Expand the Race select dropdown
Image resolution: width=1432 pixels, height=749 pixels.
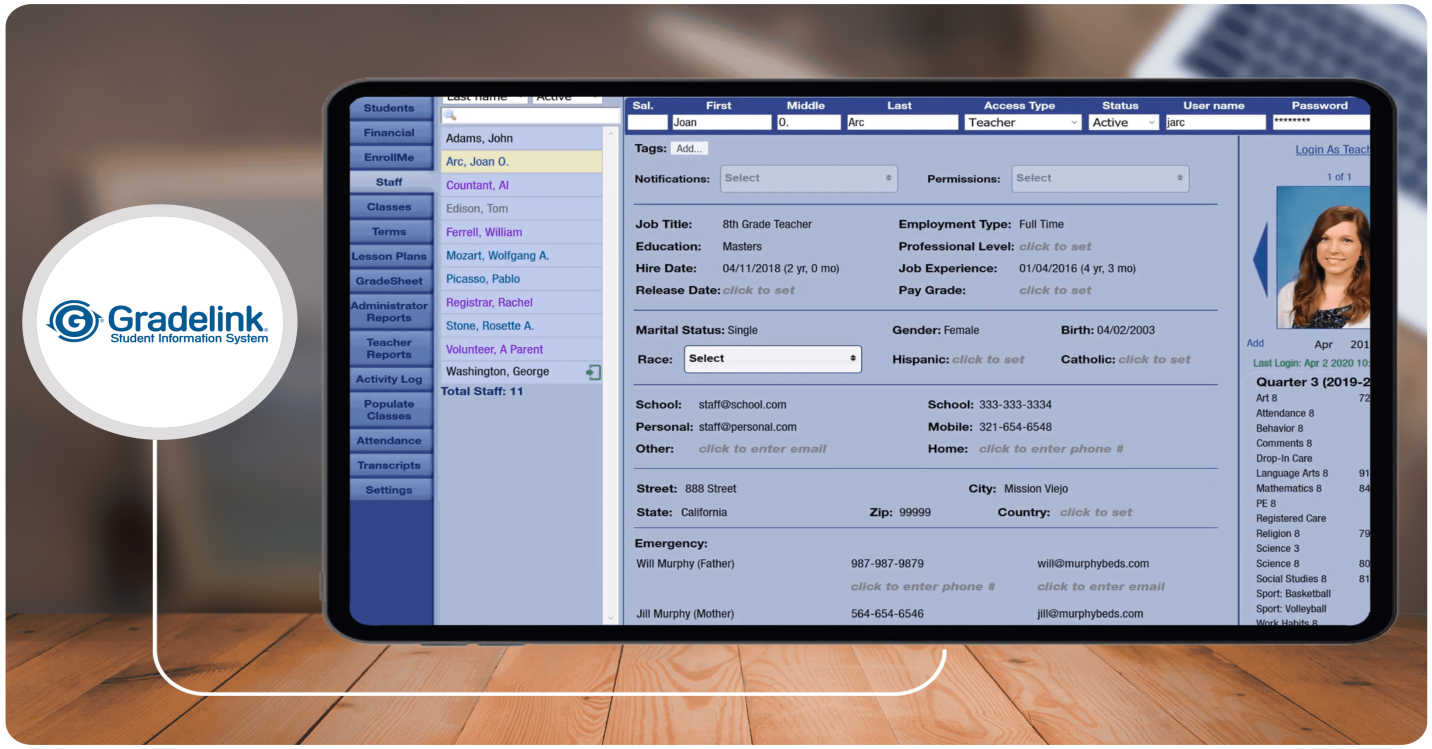tap(772, 359)
